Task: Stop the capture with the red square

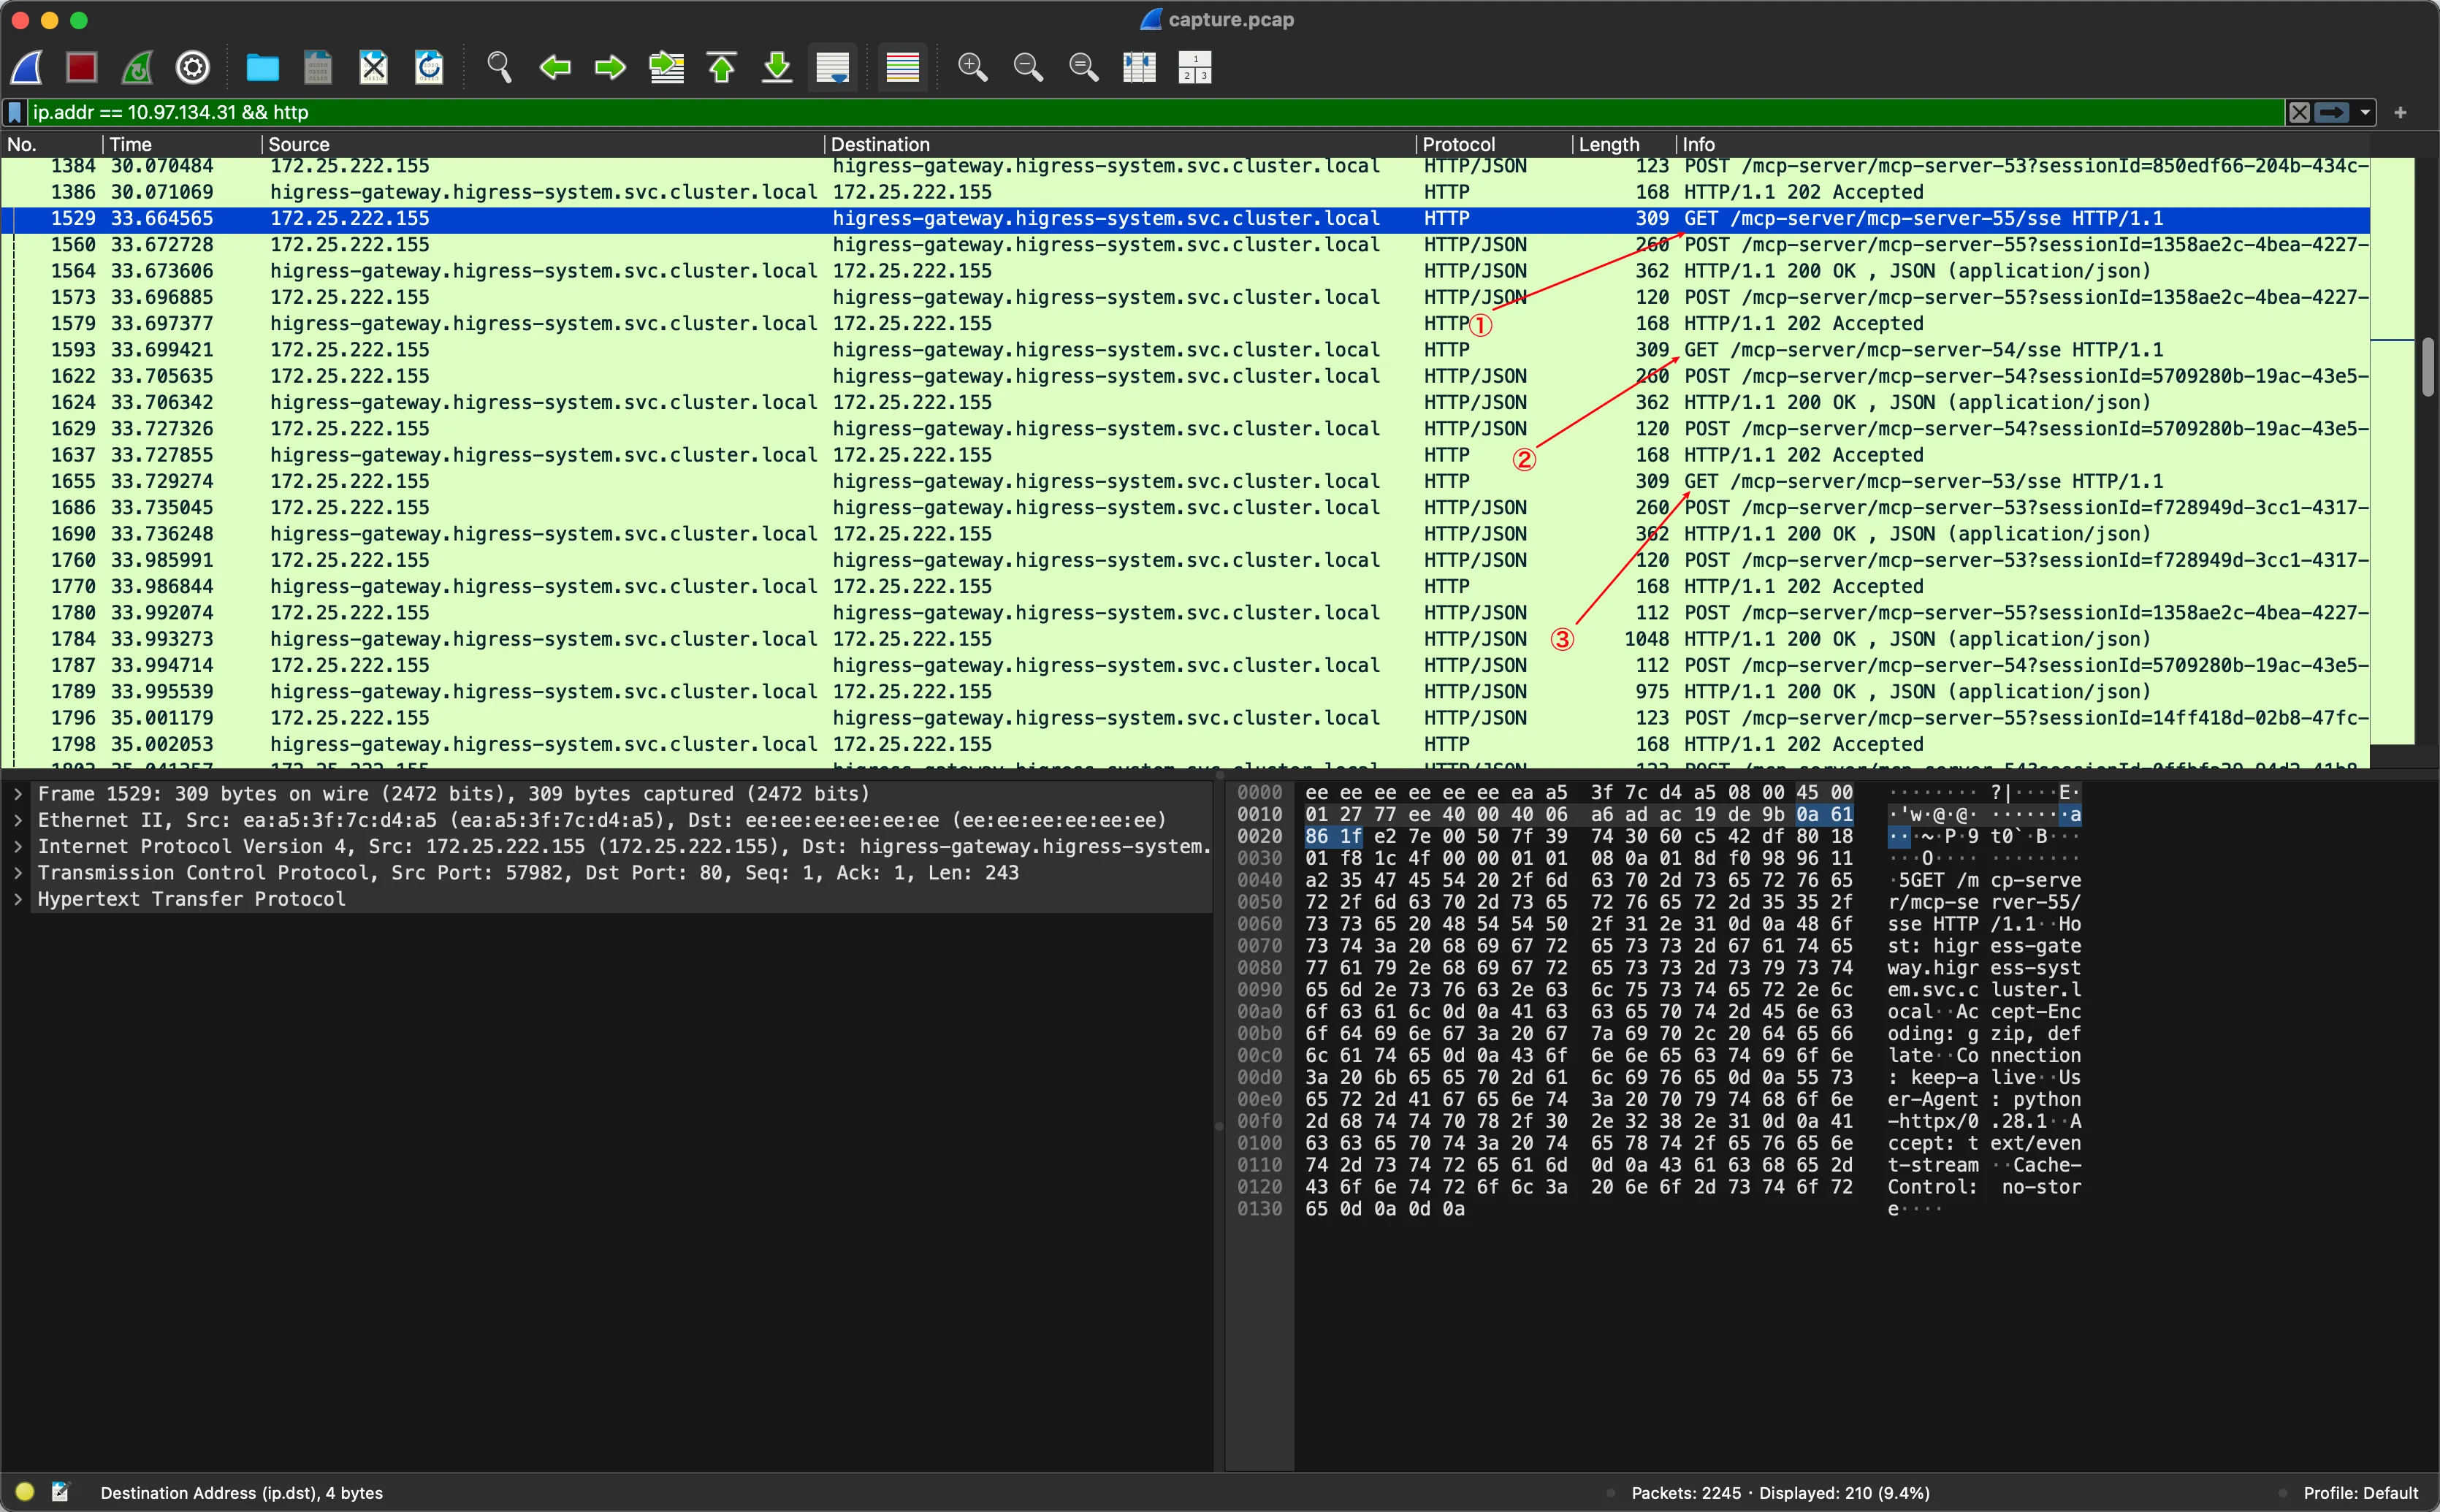Action: point(82,67)
